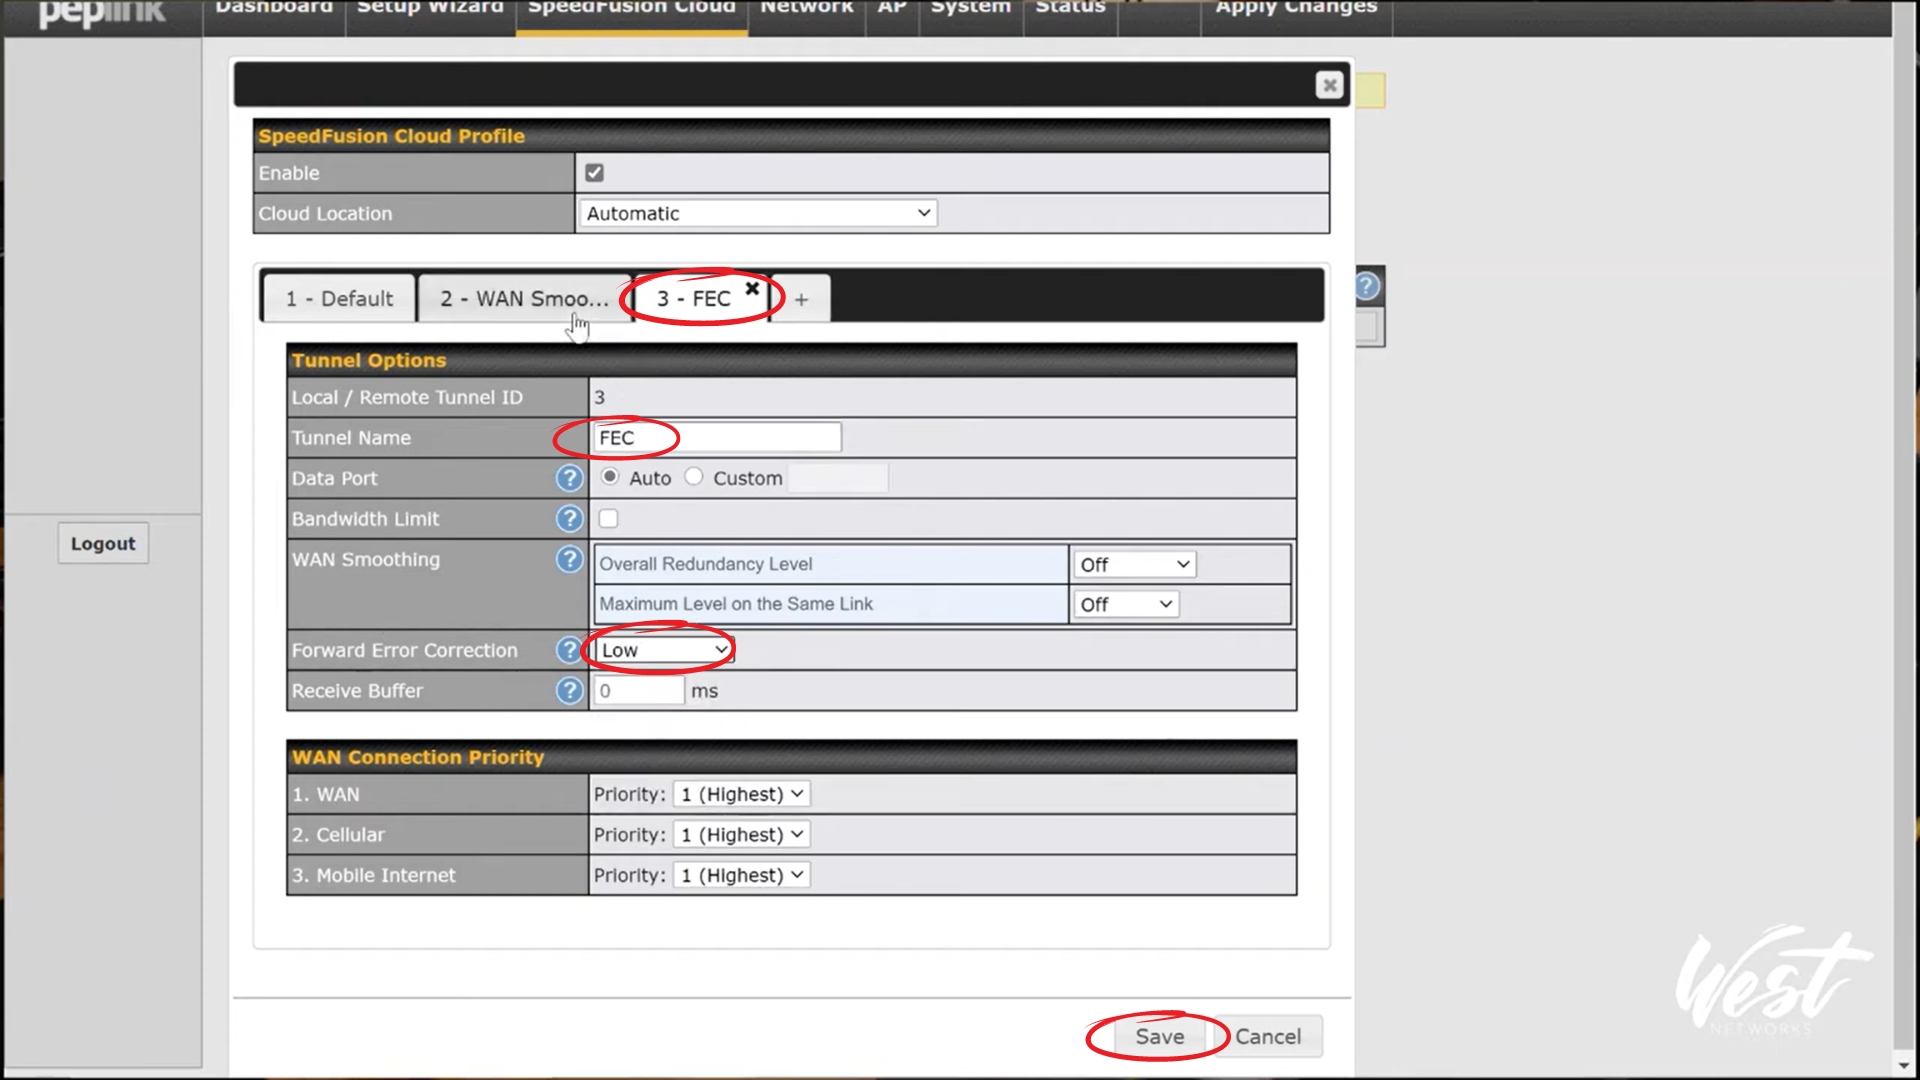Open the WAN Smoothing help tooltip
This screenshot has width=1920, height=1080.
(569, 559)
